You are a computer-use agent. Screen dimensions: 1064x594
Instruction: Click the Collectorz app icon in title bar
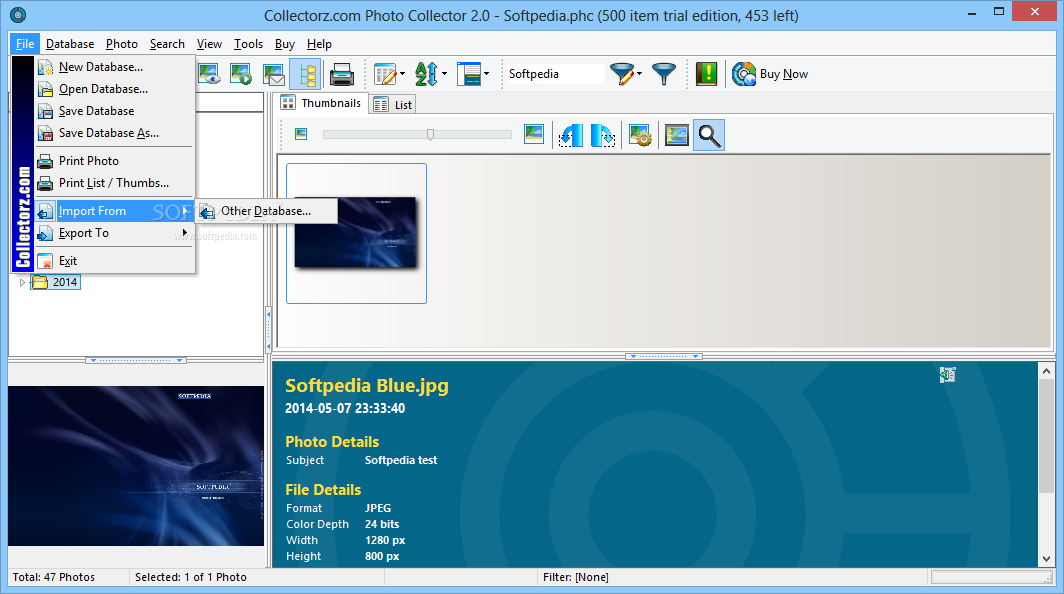[x=18, y=14]
